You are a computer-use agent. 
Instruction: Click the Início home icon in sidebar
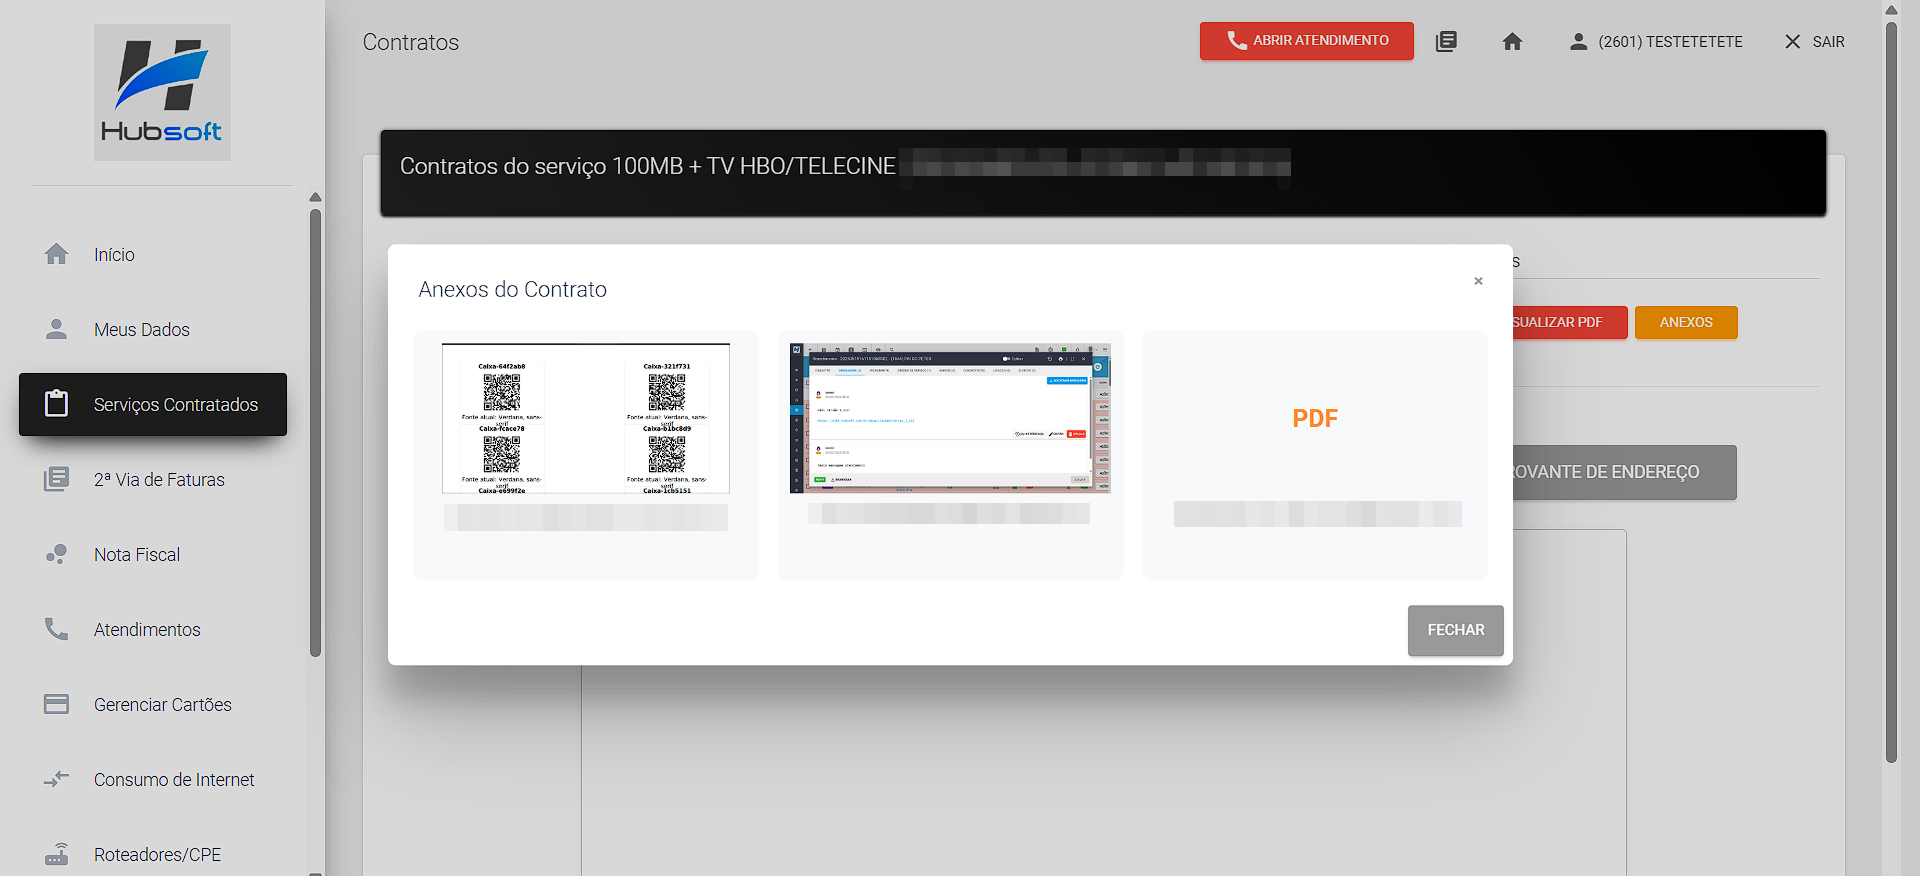coord(57,254)
